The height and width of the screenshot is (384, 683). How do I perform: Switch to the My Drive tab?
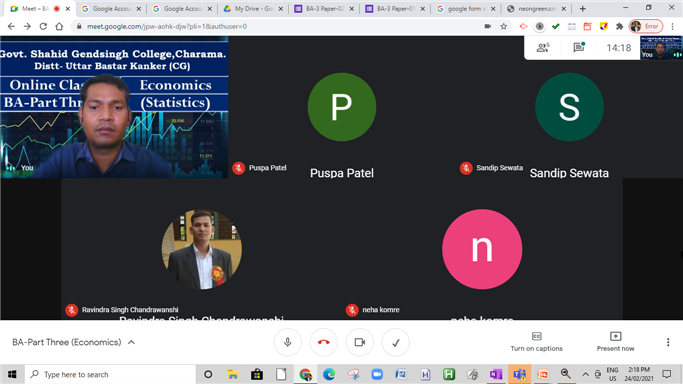click(x=253, y=9)
